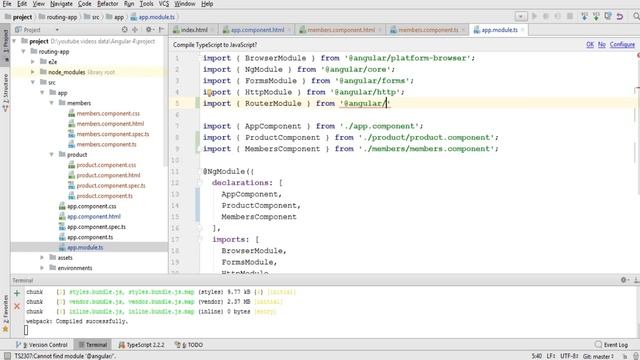Click the Revert undo arrow icon
640x360 pixels.
620,16
